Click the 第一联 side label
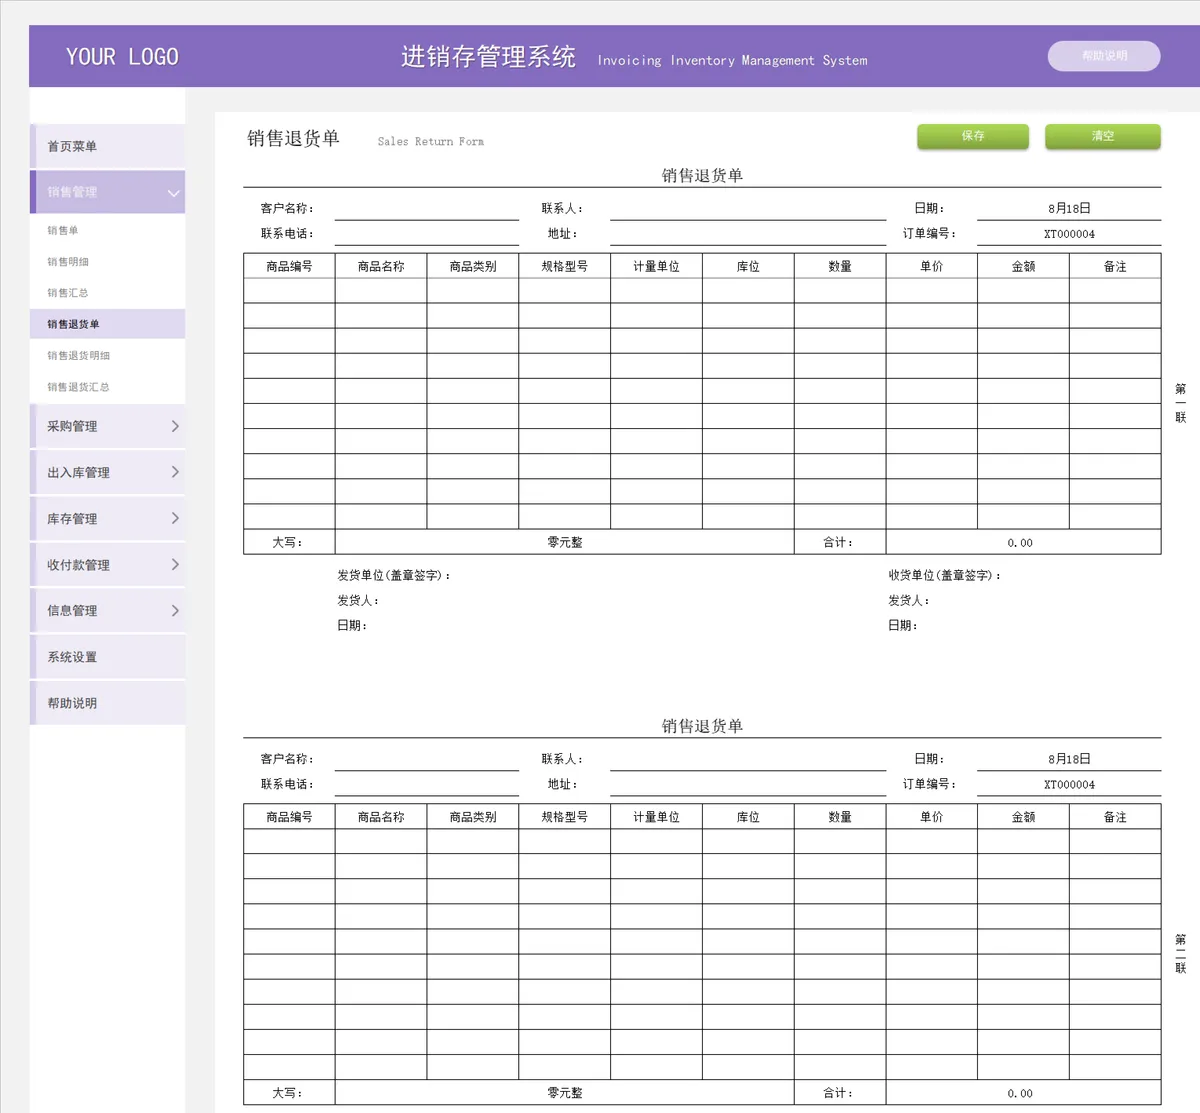 coord(1181,403)
